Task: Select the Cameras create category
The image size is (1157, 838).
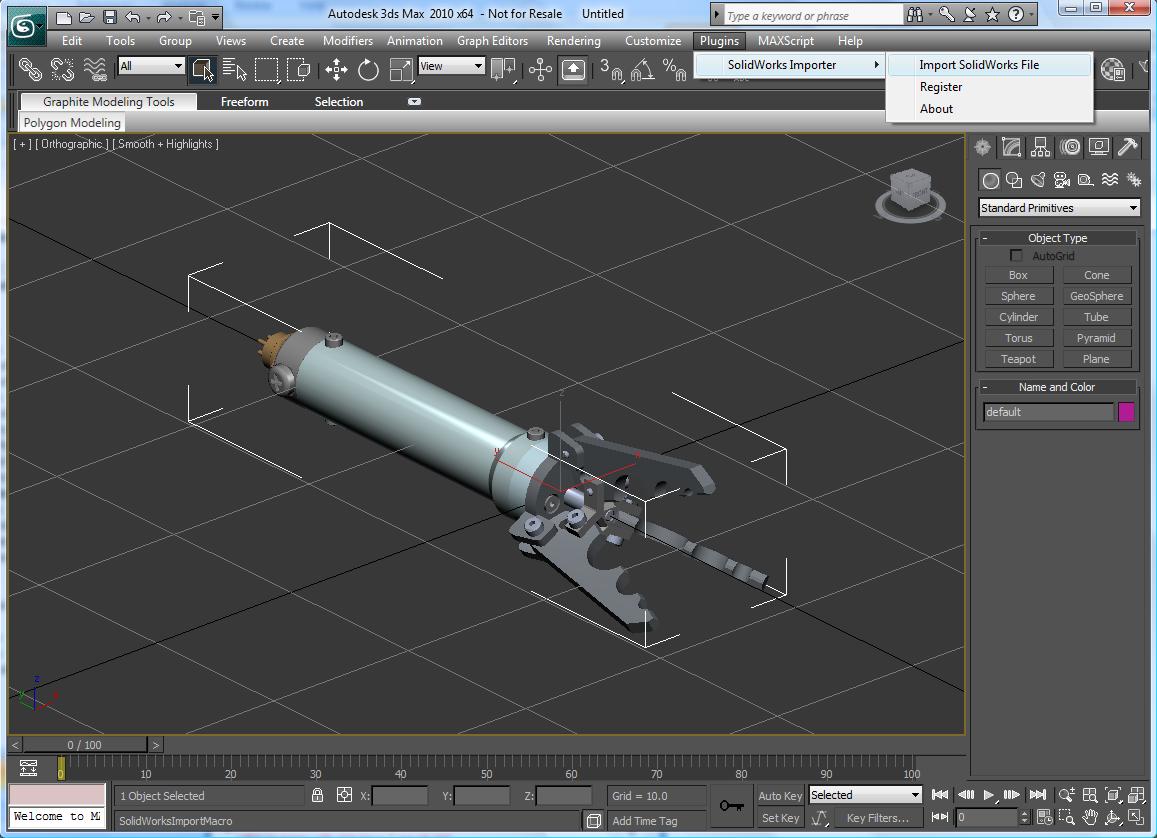Action: click(1062, 180)
